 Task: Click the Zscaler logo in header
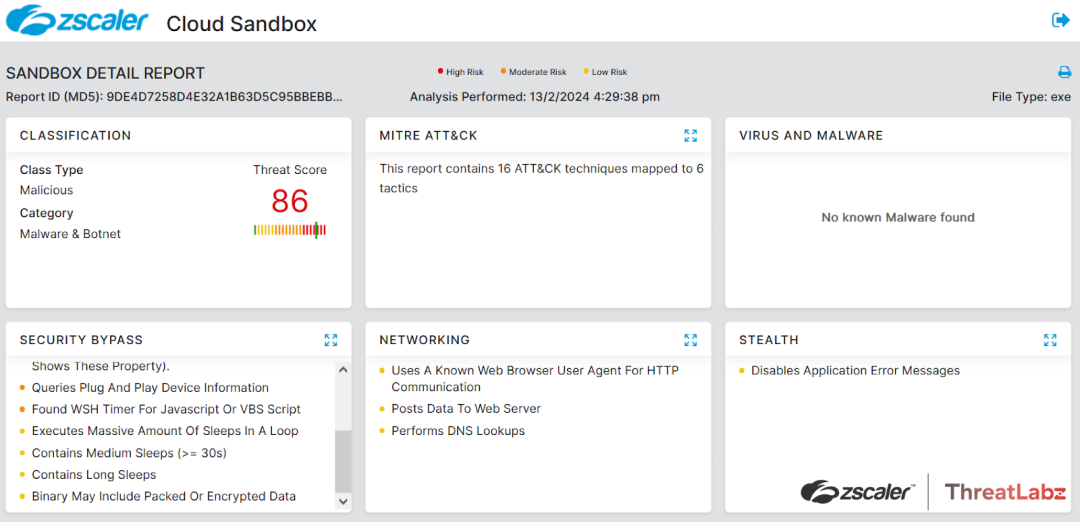[77, 21]
